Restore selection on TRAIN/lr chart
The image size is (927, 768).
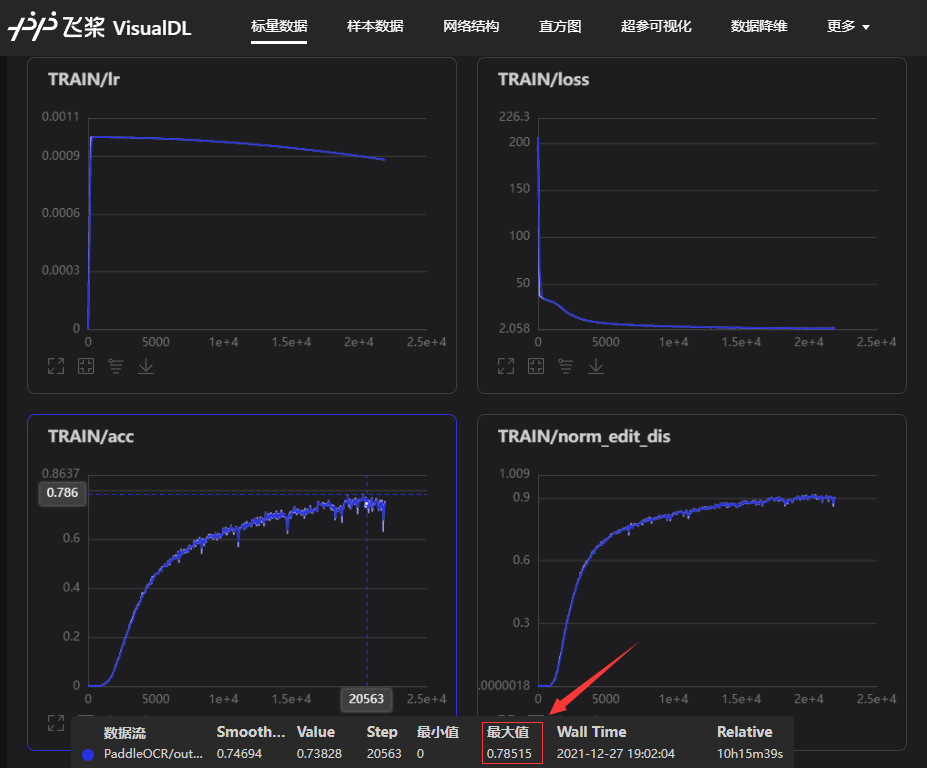[x=86, y=366]
